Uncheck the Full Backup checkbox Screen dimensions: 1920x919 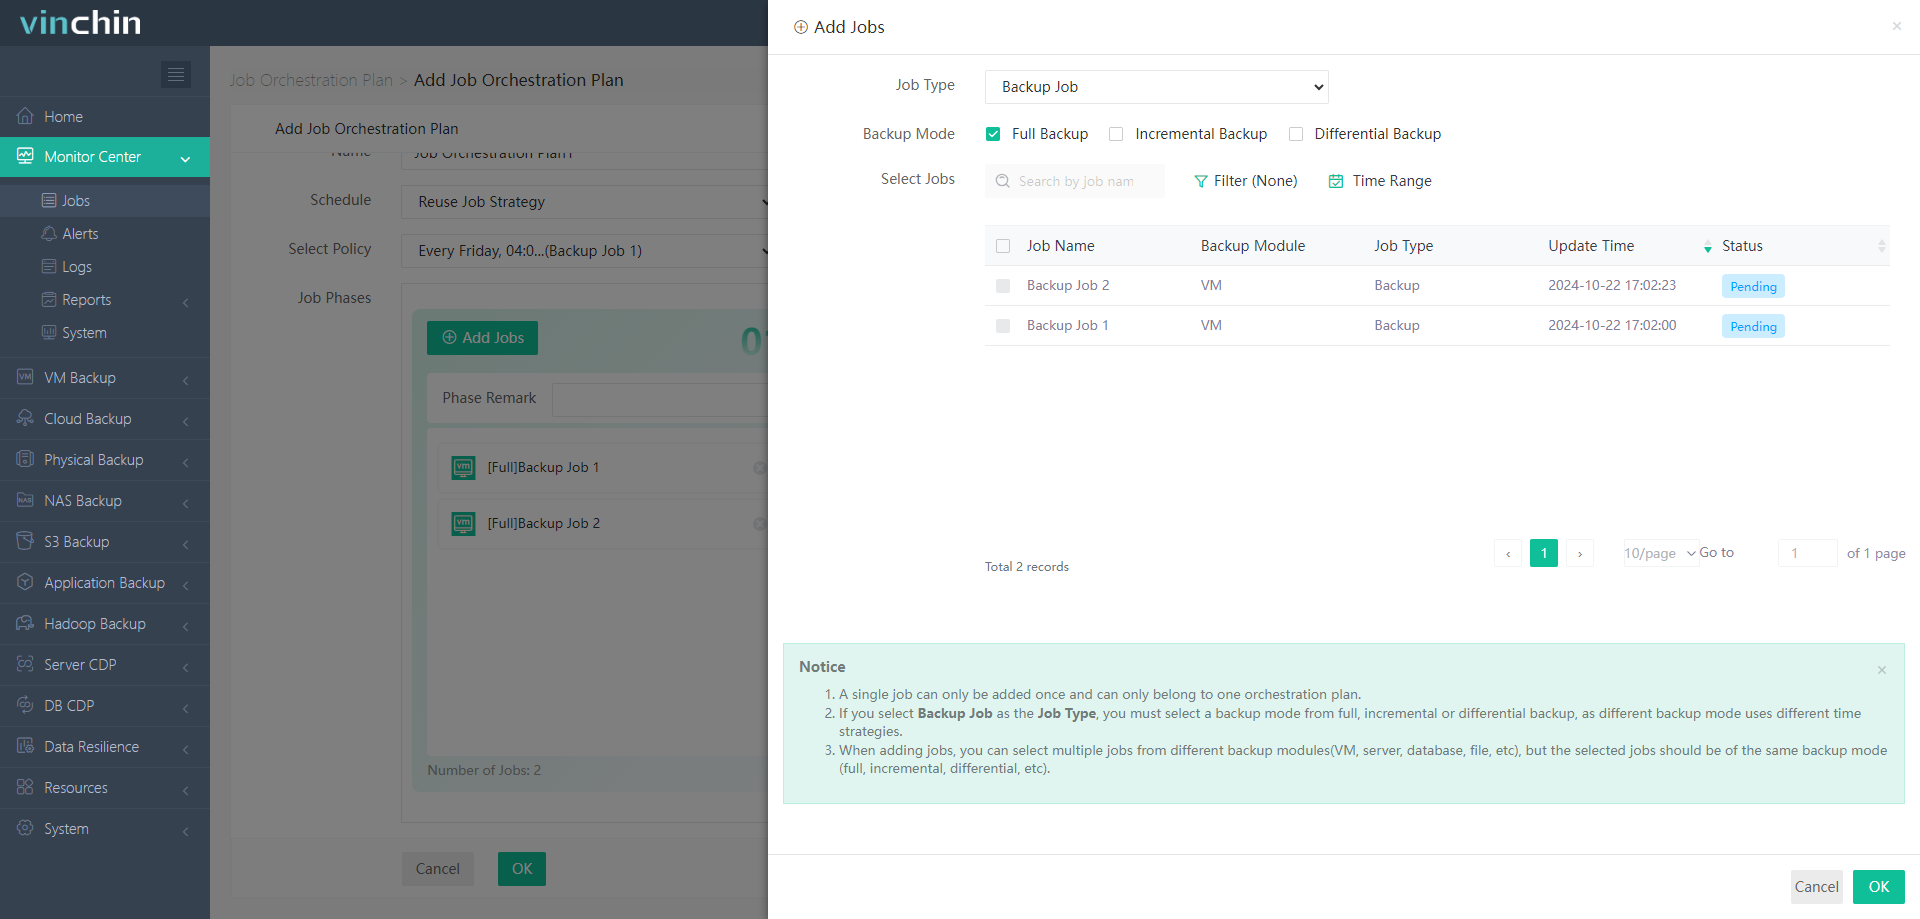point(993,134)
